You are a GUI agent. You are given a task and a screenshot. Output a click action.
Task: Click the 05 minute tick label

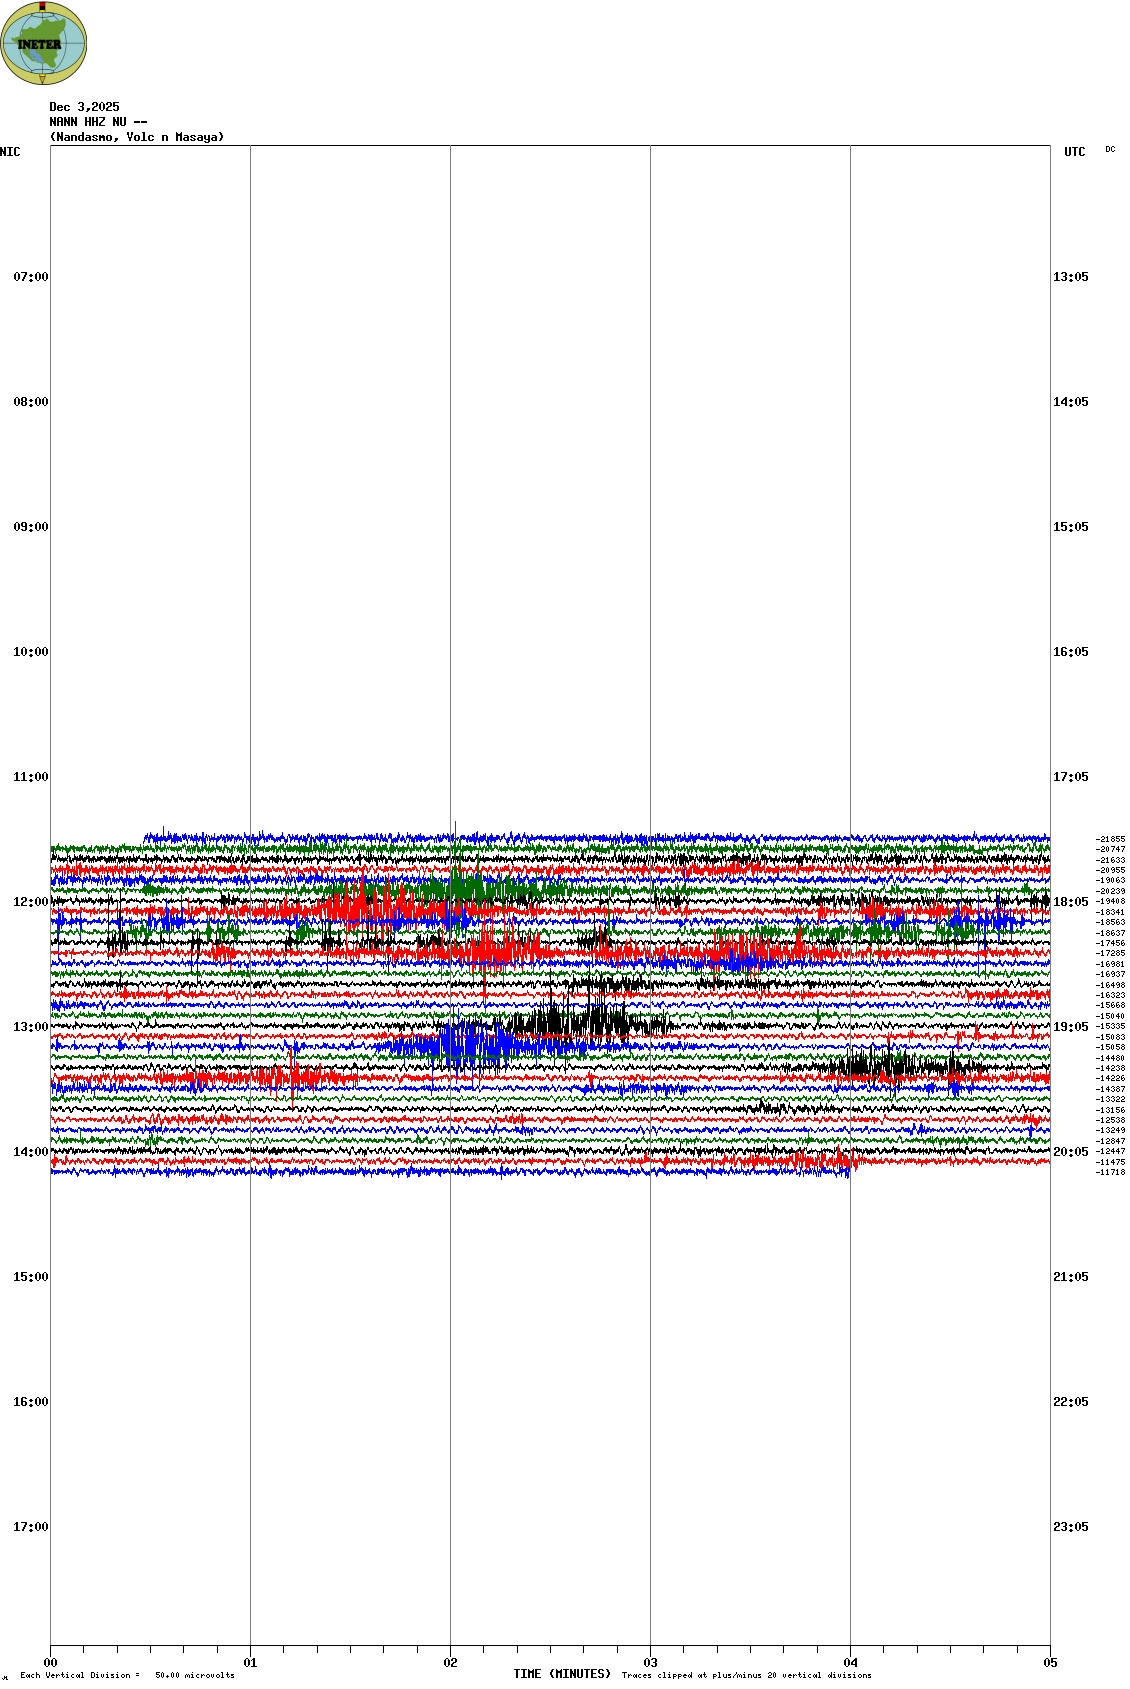(1050, 1663)
